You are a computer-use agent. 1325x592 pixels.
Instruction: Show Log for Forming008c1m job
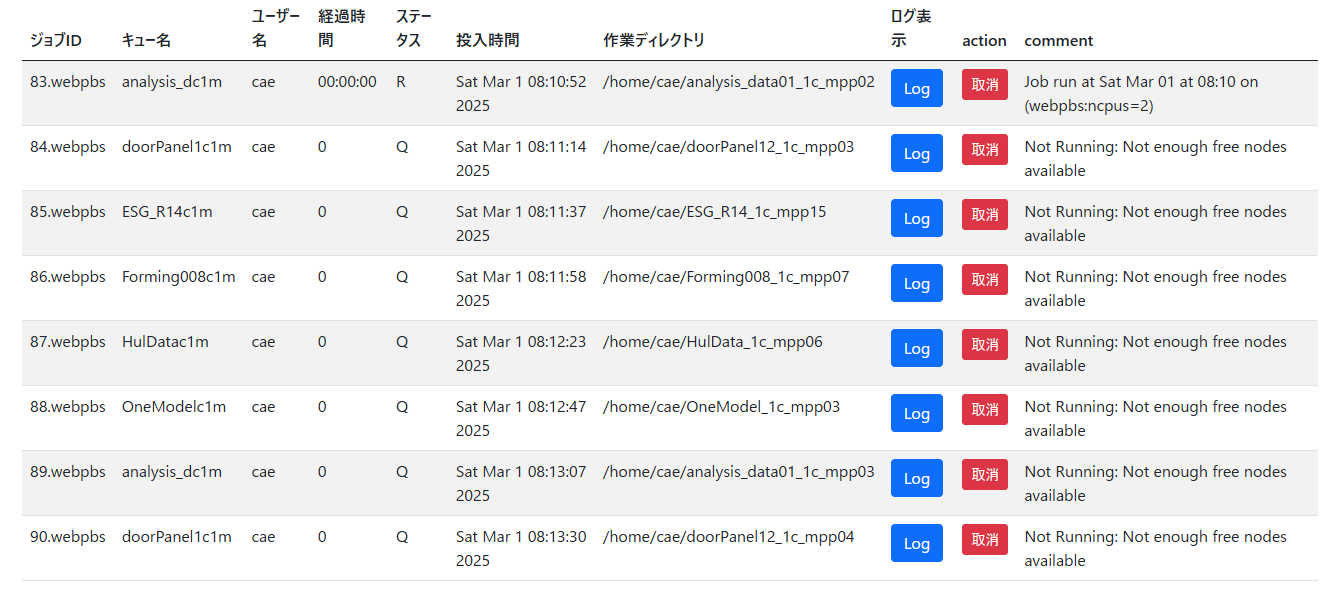pos(916,283)
